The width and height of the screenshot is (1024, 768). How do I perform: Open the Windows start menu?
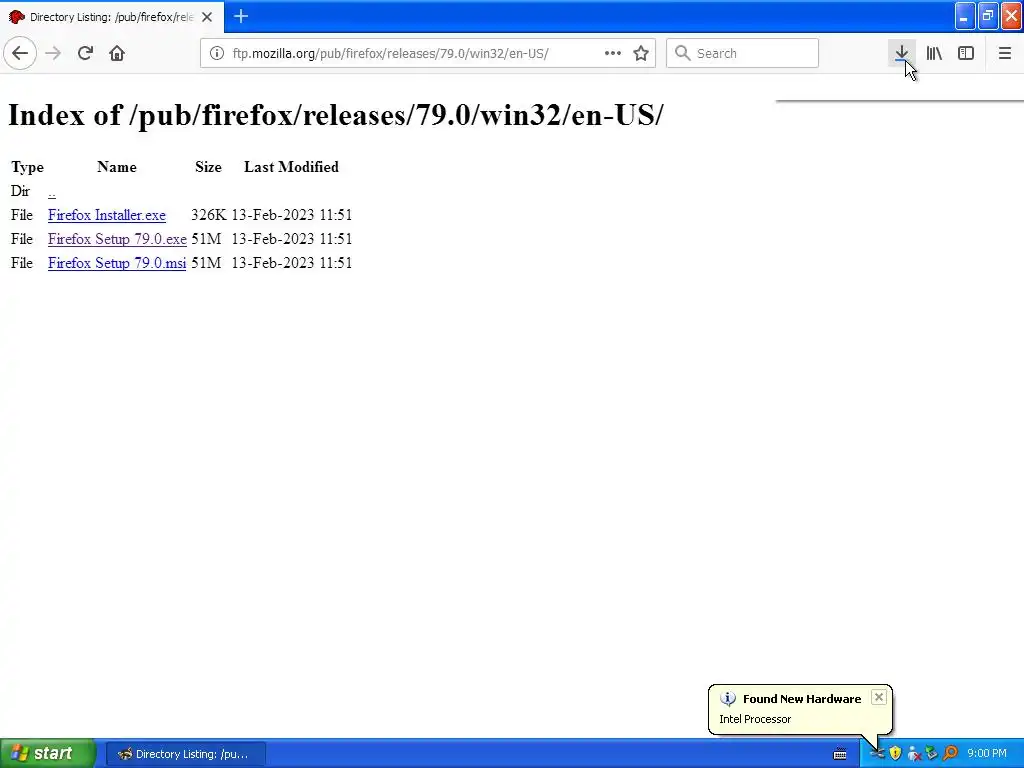pyautogui.click(x=47, y=754)
